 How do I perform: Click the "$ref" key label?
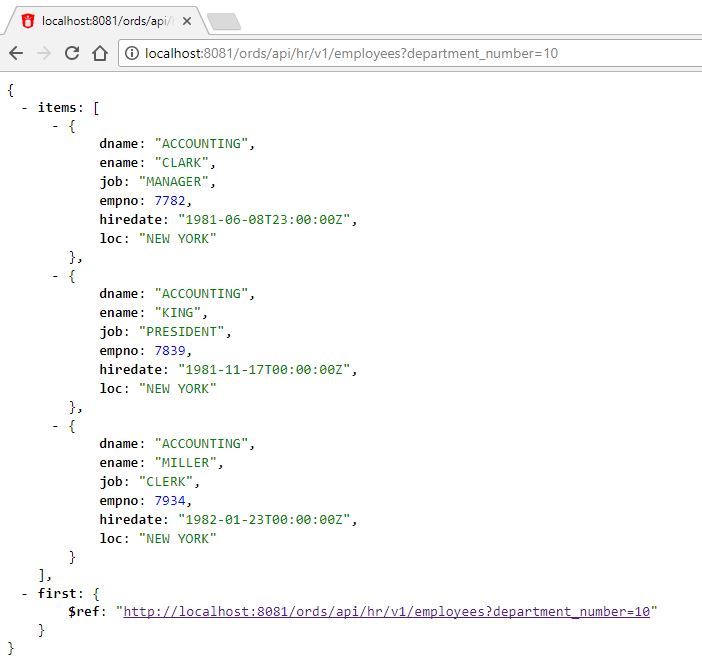(84, 612)
